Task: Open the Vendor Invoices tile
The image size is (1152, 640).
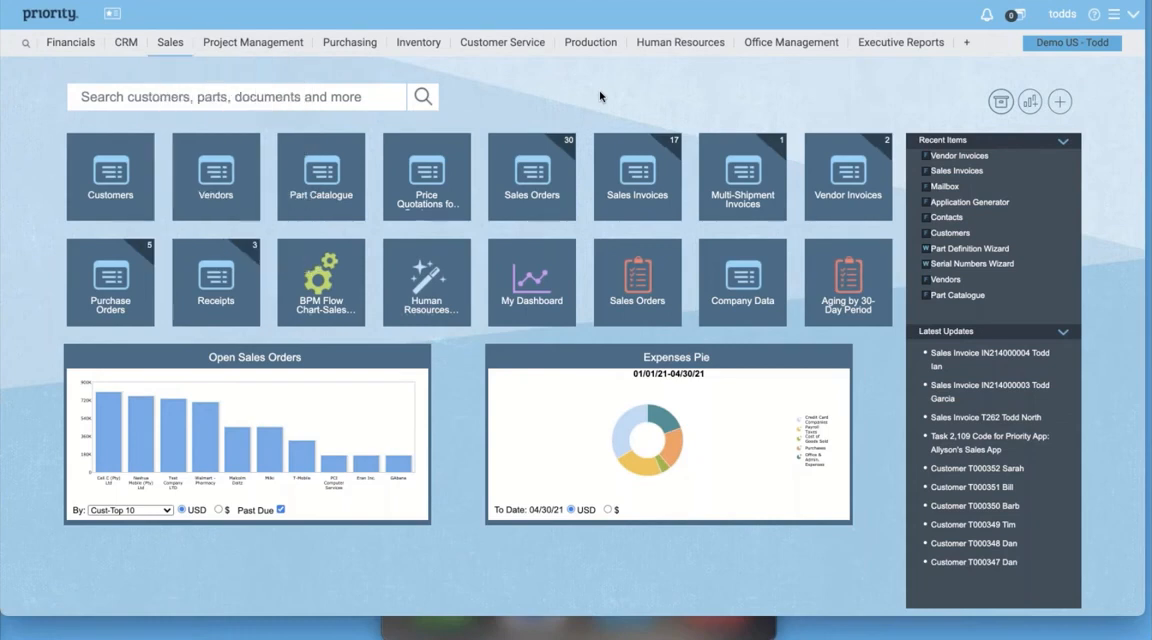Action: [849, 176]
